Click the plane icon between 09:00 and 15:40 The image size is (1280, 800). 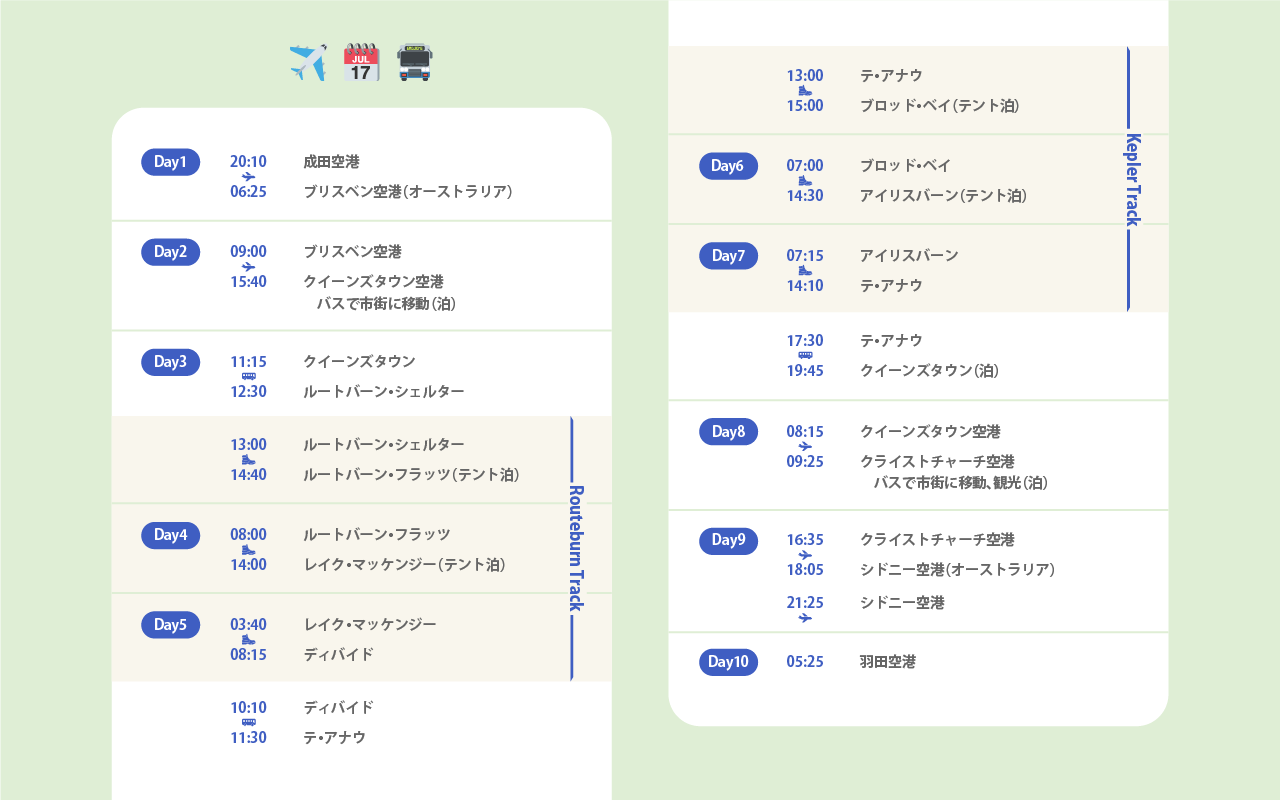pyautogui.click(x=248, y=267)
